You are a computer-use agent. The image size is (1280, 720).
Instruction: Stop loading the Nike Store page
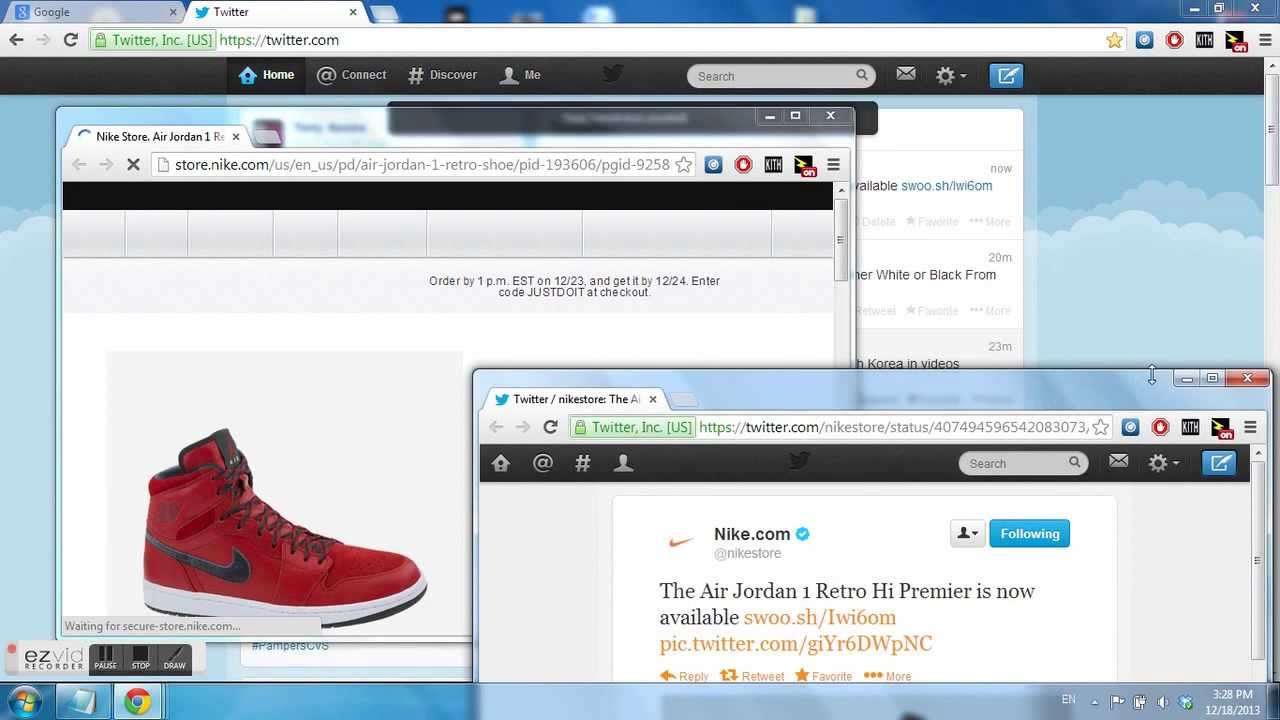pyautogui.click(x=133, y=165)
